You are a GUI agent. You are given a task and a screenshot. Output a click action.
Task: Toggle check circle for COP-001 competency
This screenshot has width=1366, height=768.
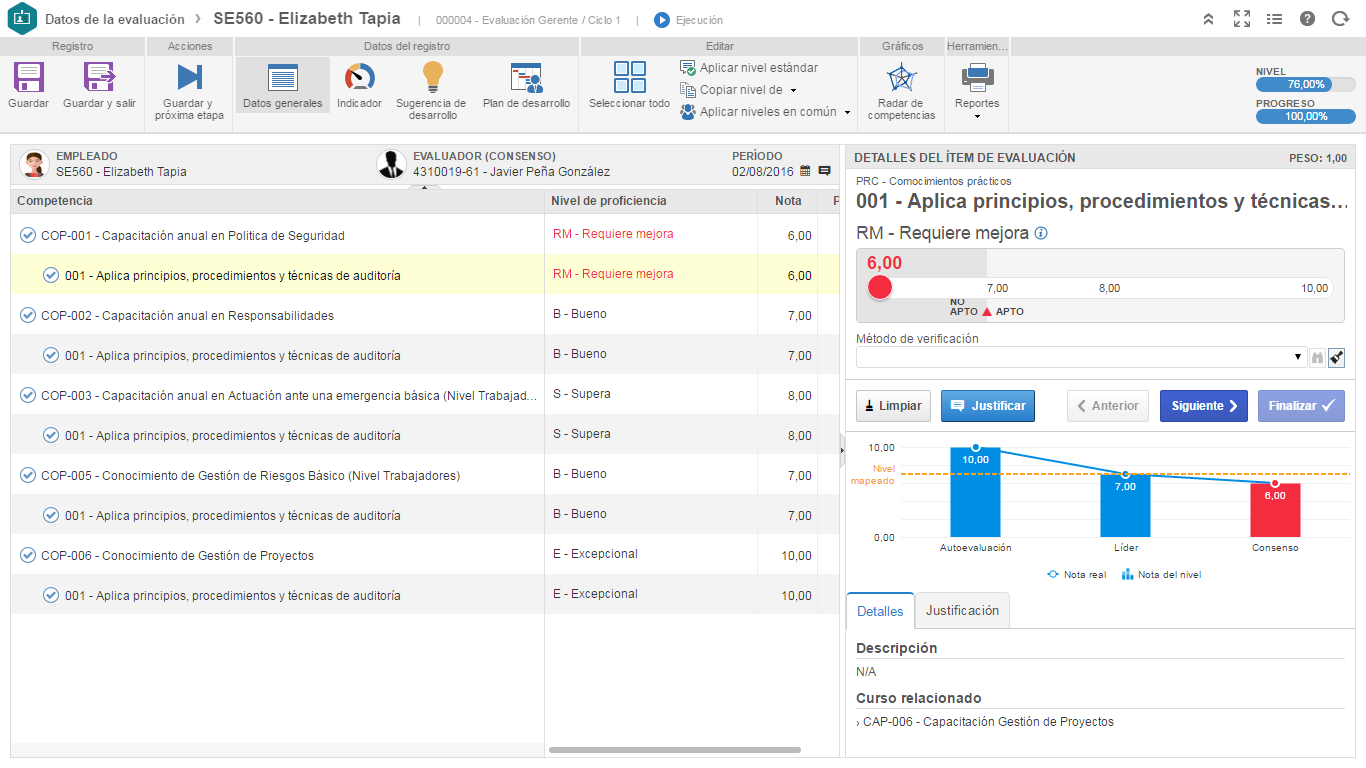28,235
